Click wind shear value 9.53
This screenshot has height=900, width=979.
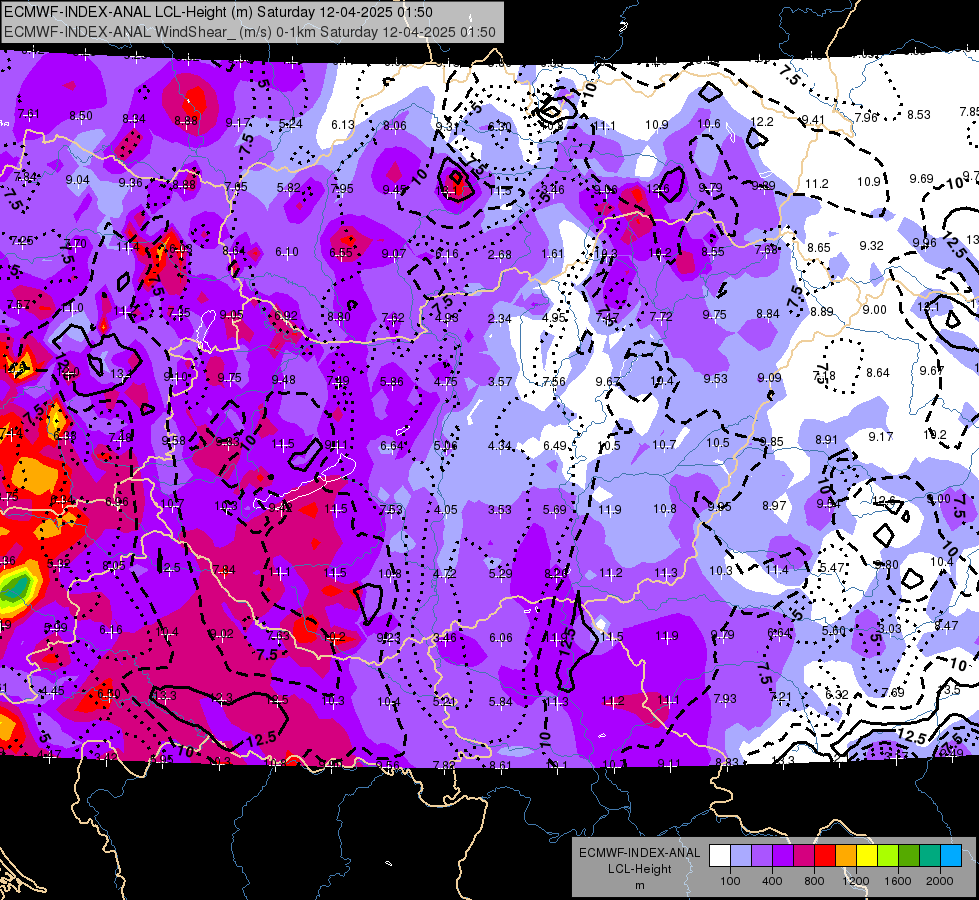[716, 378]
